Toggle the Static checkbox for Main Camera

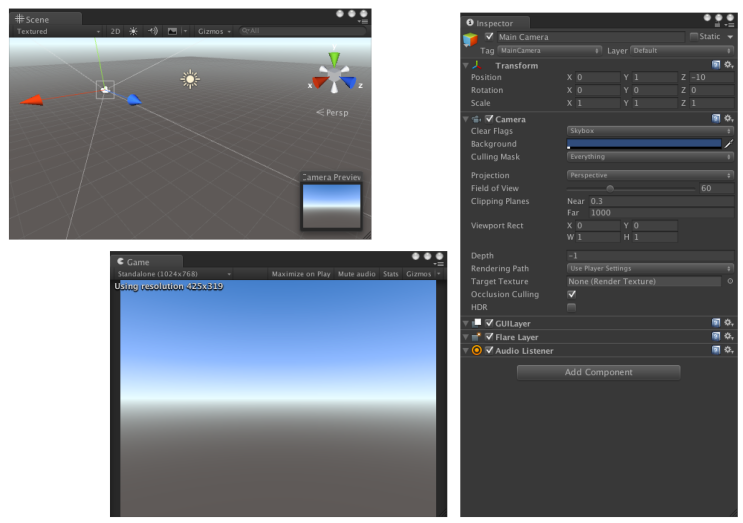(694, 36)
